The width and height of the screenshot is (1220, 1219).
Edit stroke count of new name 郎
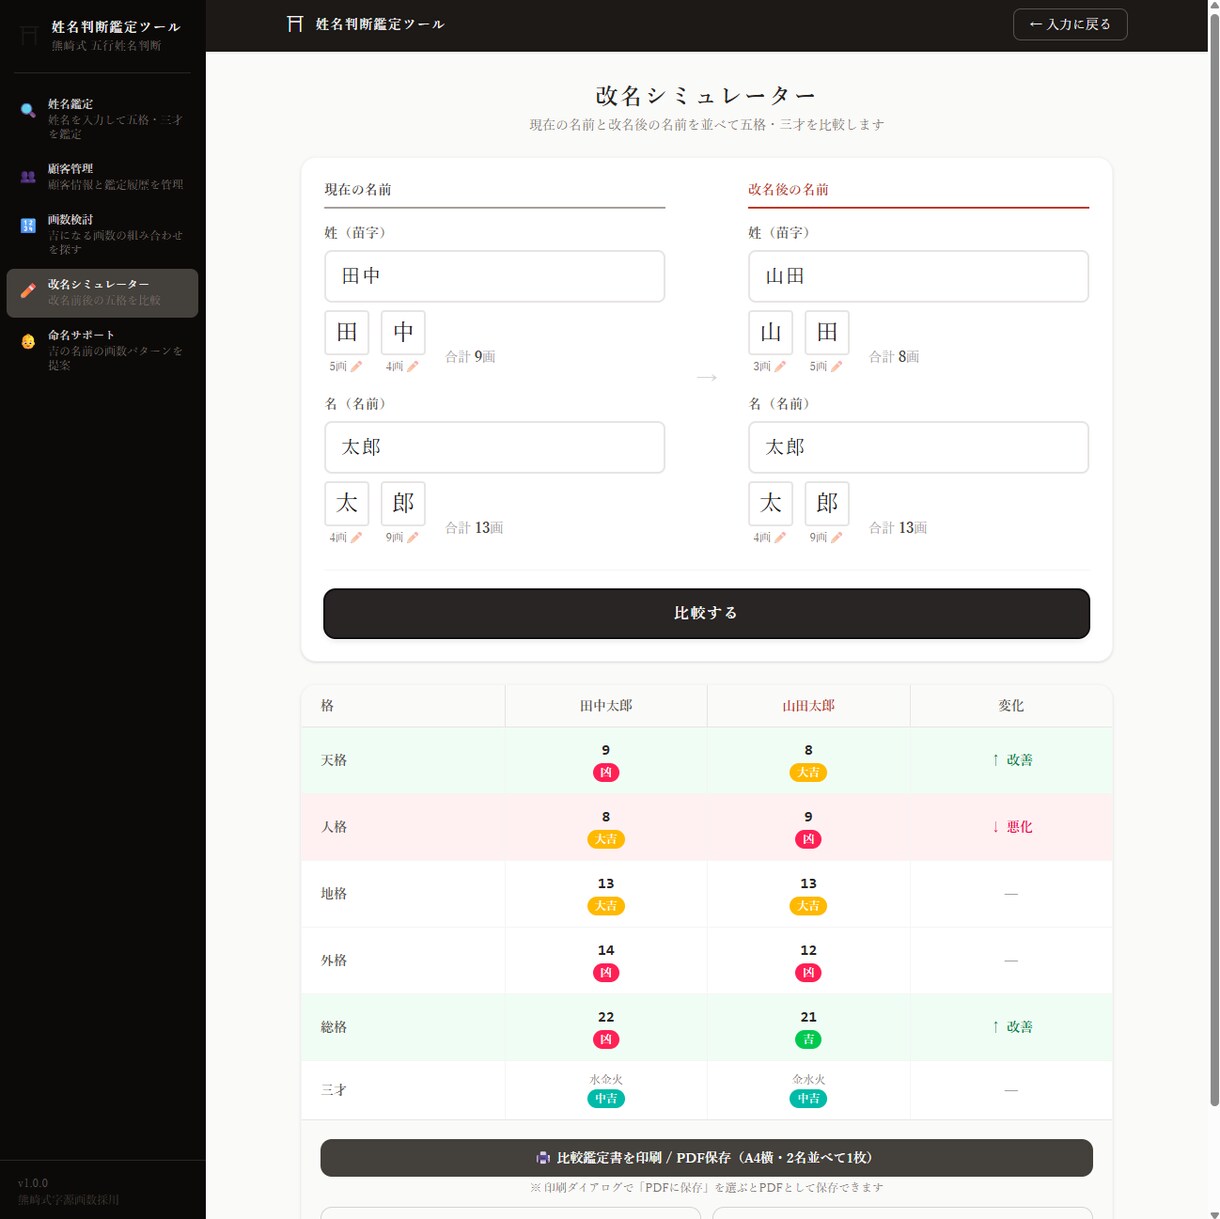[836, 538]
